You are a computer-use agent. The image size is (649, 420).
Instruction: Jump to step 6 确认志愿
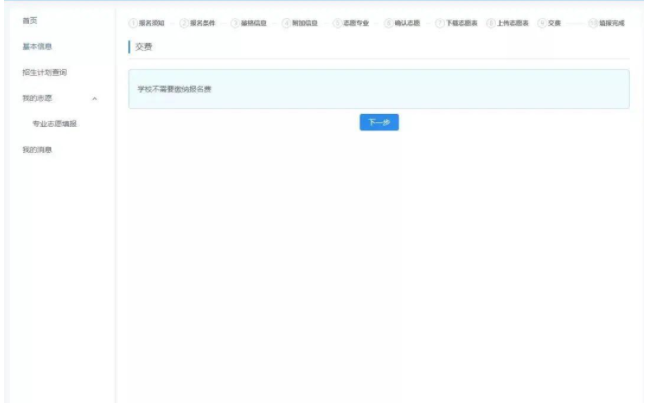point(402,23)
